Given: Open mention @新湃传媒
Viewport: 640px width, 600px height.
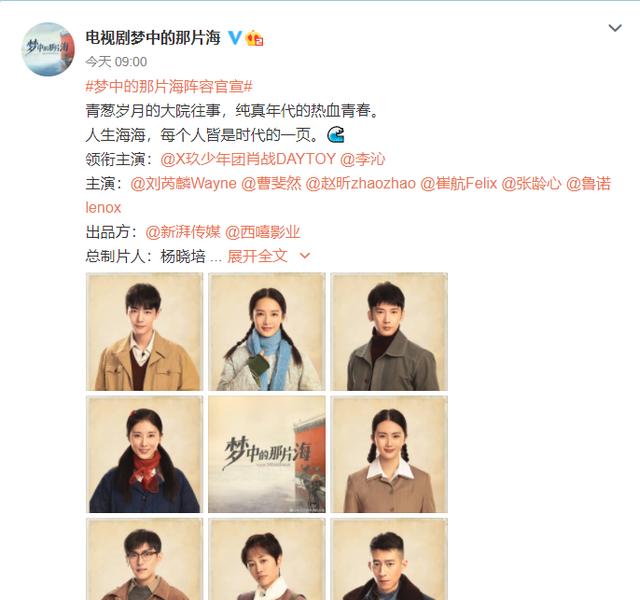Looking at the screenshot, I should tap(182, 232).
